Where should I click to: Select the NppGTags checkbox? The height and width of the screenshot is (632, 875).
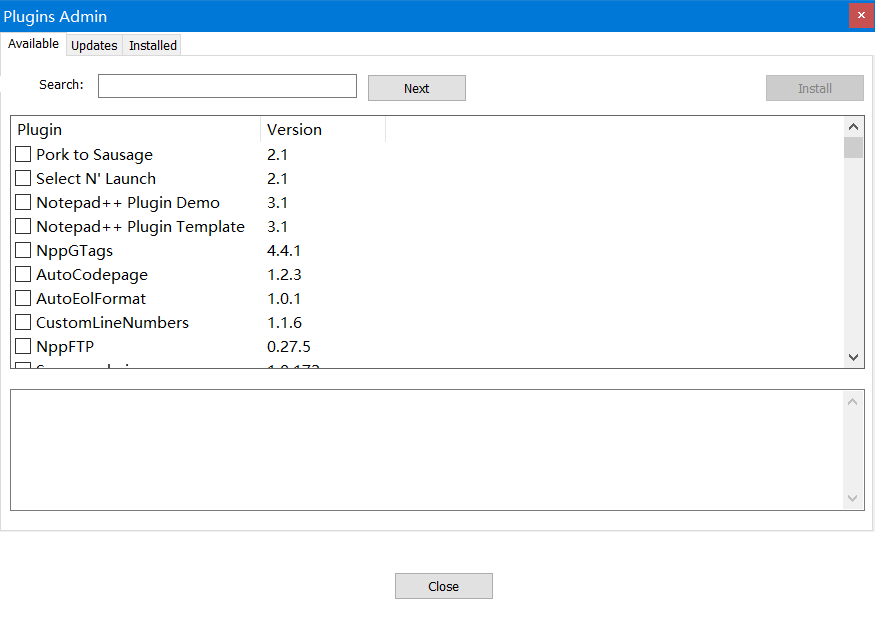(23, 250)
